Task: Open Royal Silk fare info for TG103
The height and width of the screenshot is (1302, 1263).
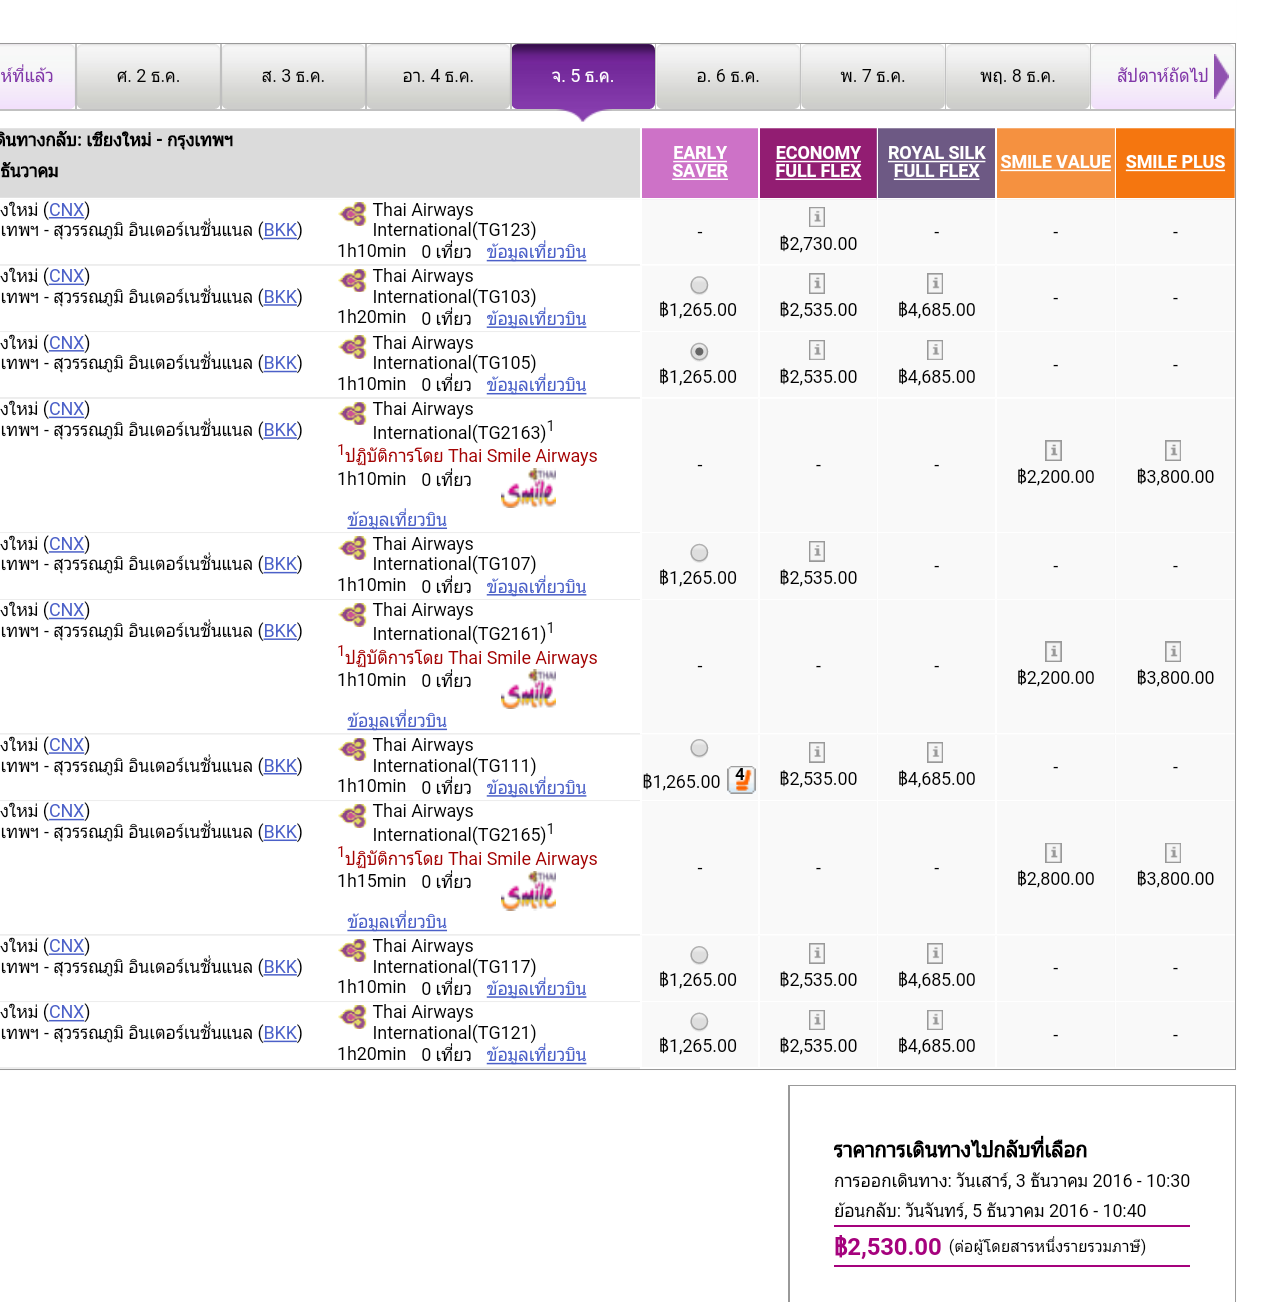Action: point(935,284)
